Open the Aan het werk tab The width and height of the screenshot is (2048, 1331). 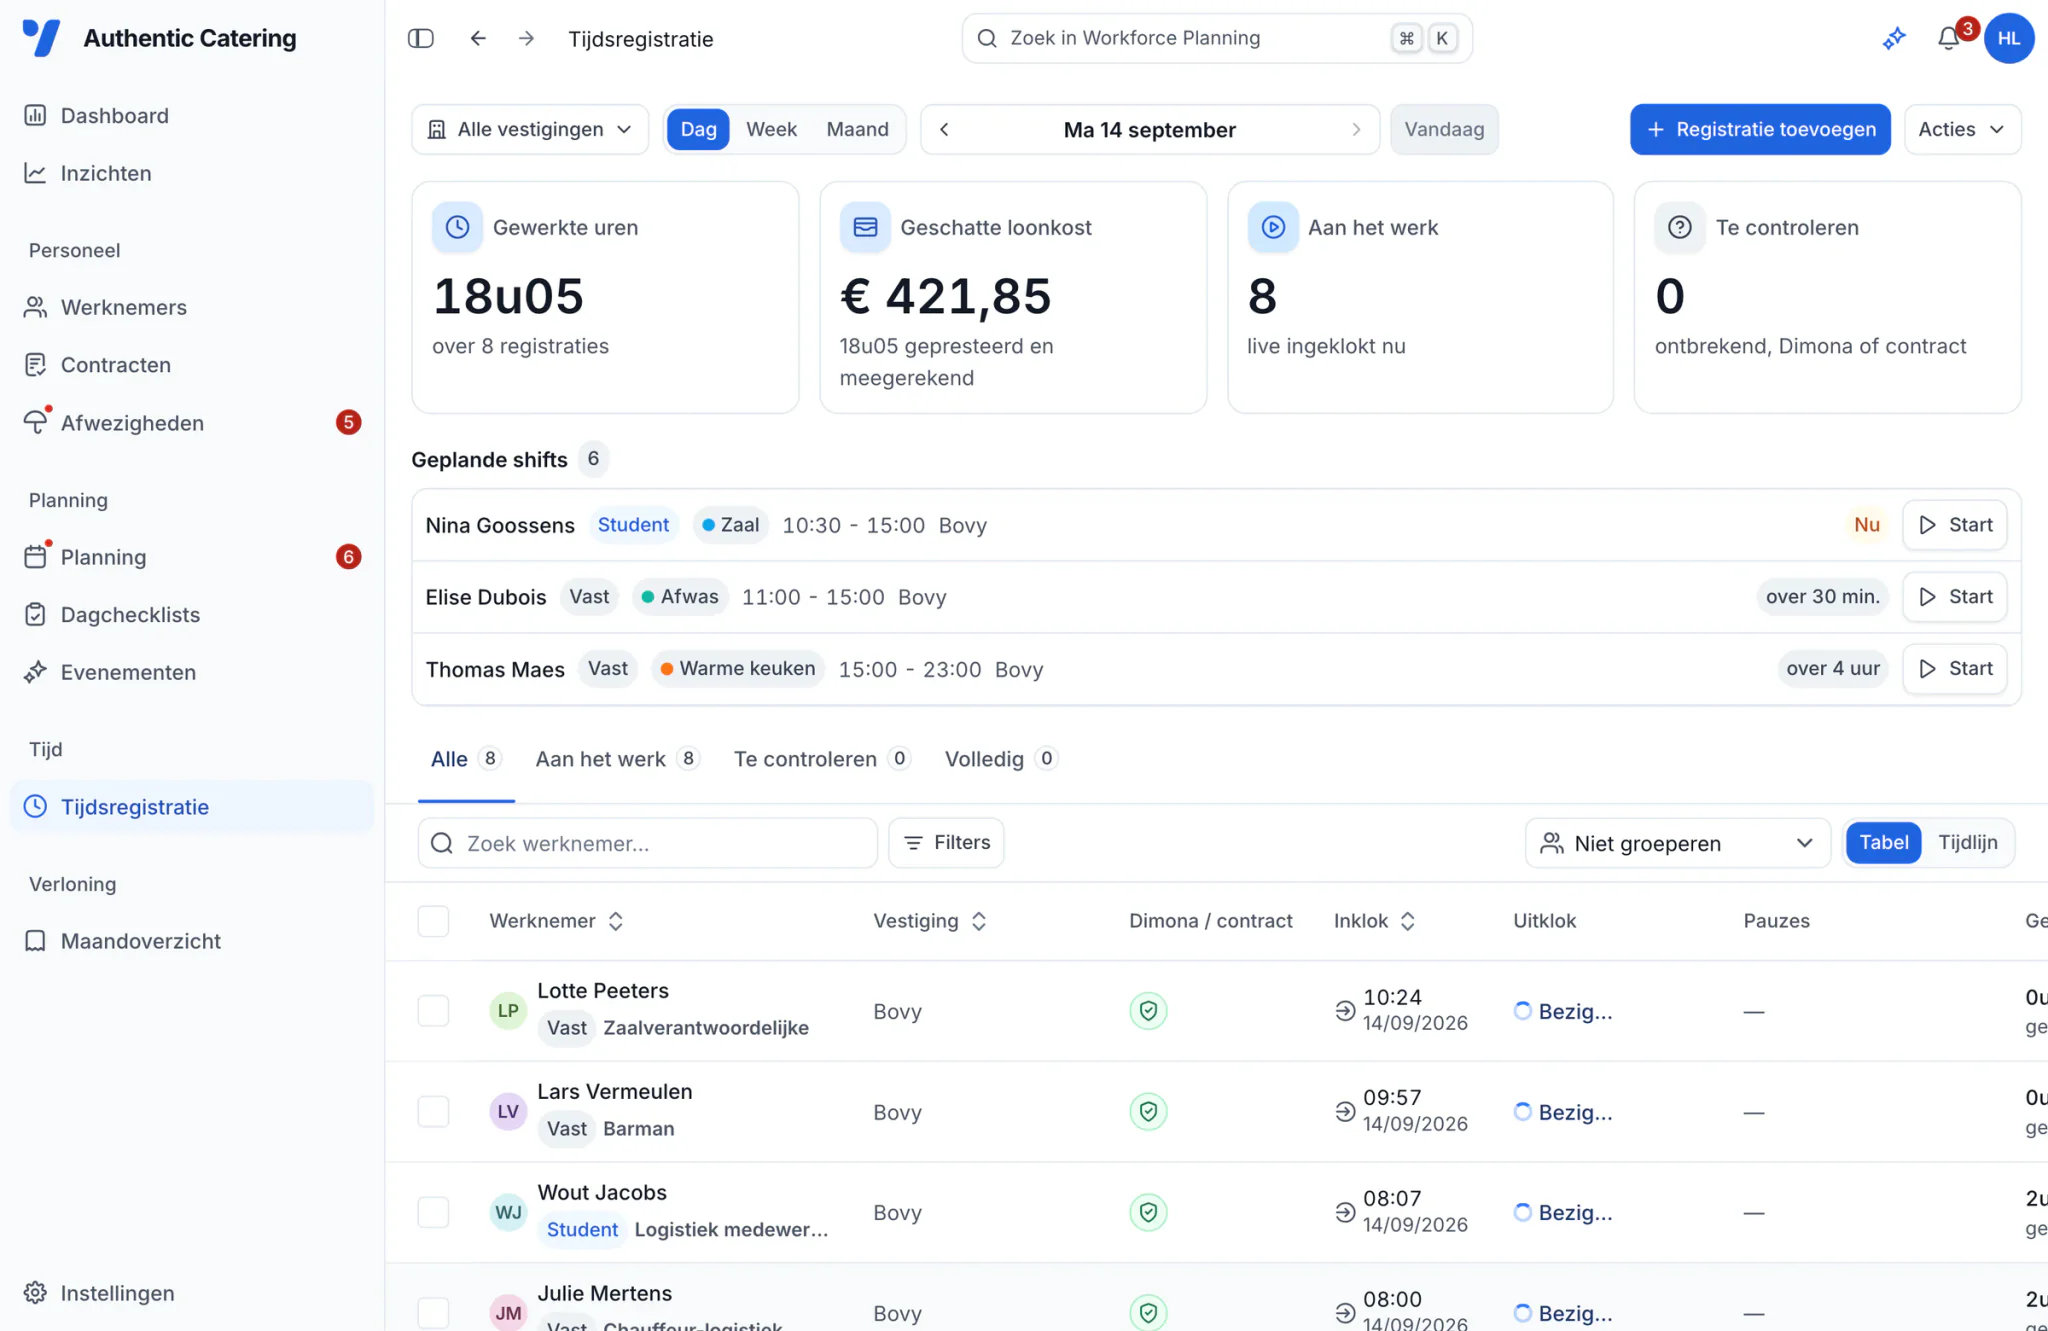(617, 759)
